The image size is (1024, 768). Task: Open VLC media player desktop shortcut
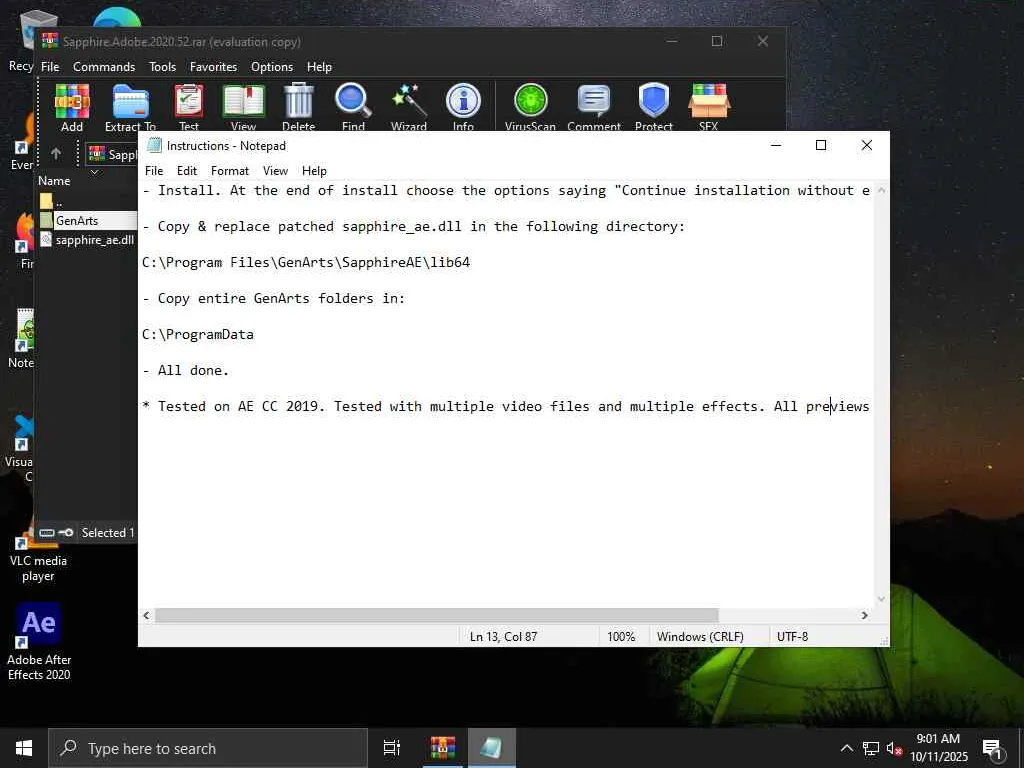click(38, 552)
